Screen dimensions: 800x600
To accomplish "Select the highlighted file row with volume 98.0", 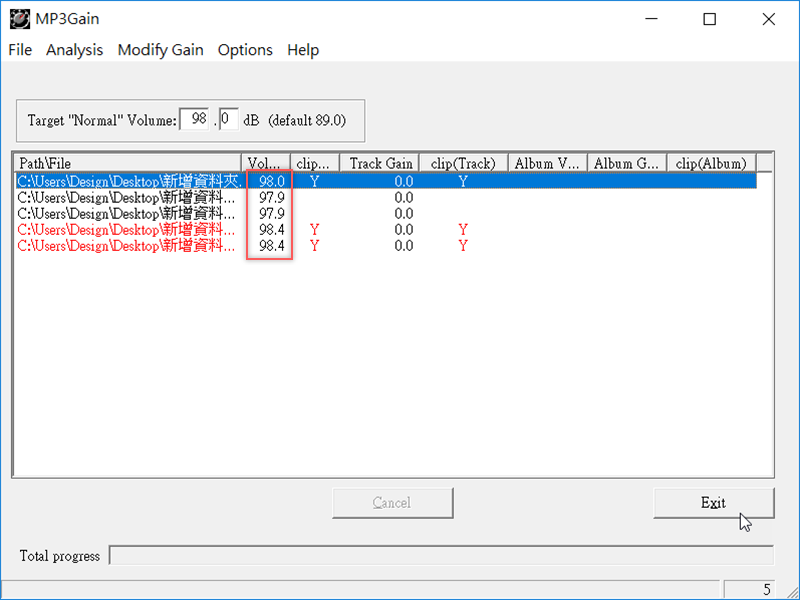I will pyautogui.click(x=386, y=181).
